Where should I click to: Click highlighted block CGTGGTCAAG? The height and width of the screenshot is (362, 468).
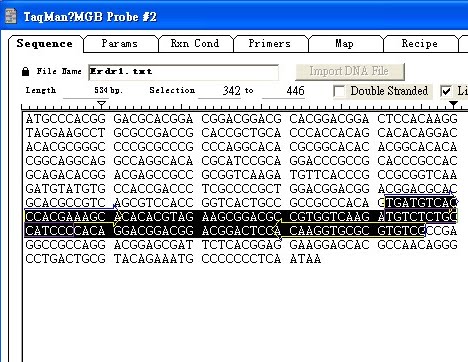click(329, 217)
